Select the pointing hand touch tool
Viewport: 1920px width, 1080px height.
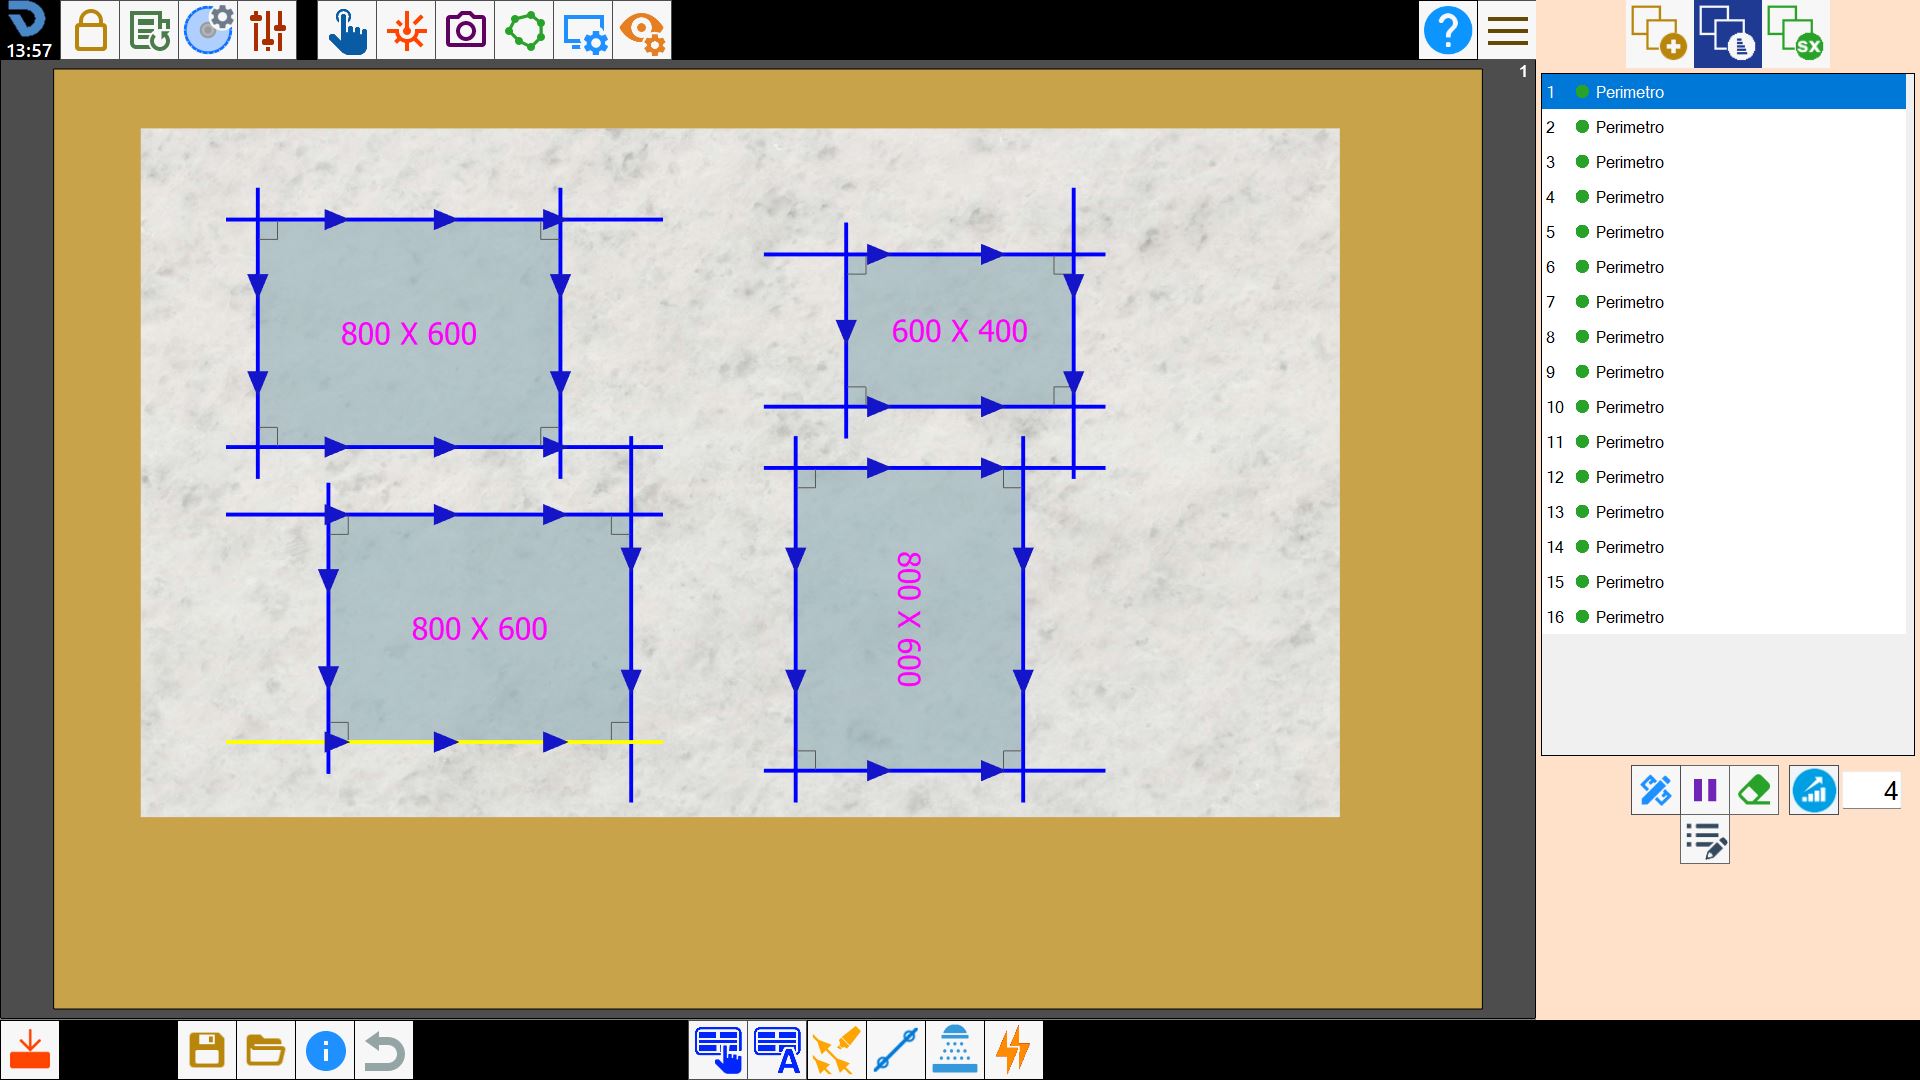(x=347, y=30)
